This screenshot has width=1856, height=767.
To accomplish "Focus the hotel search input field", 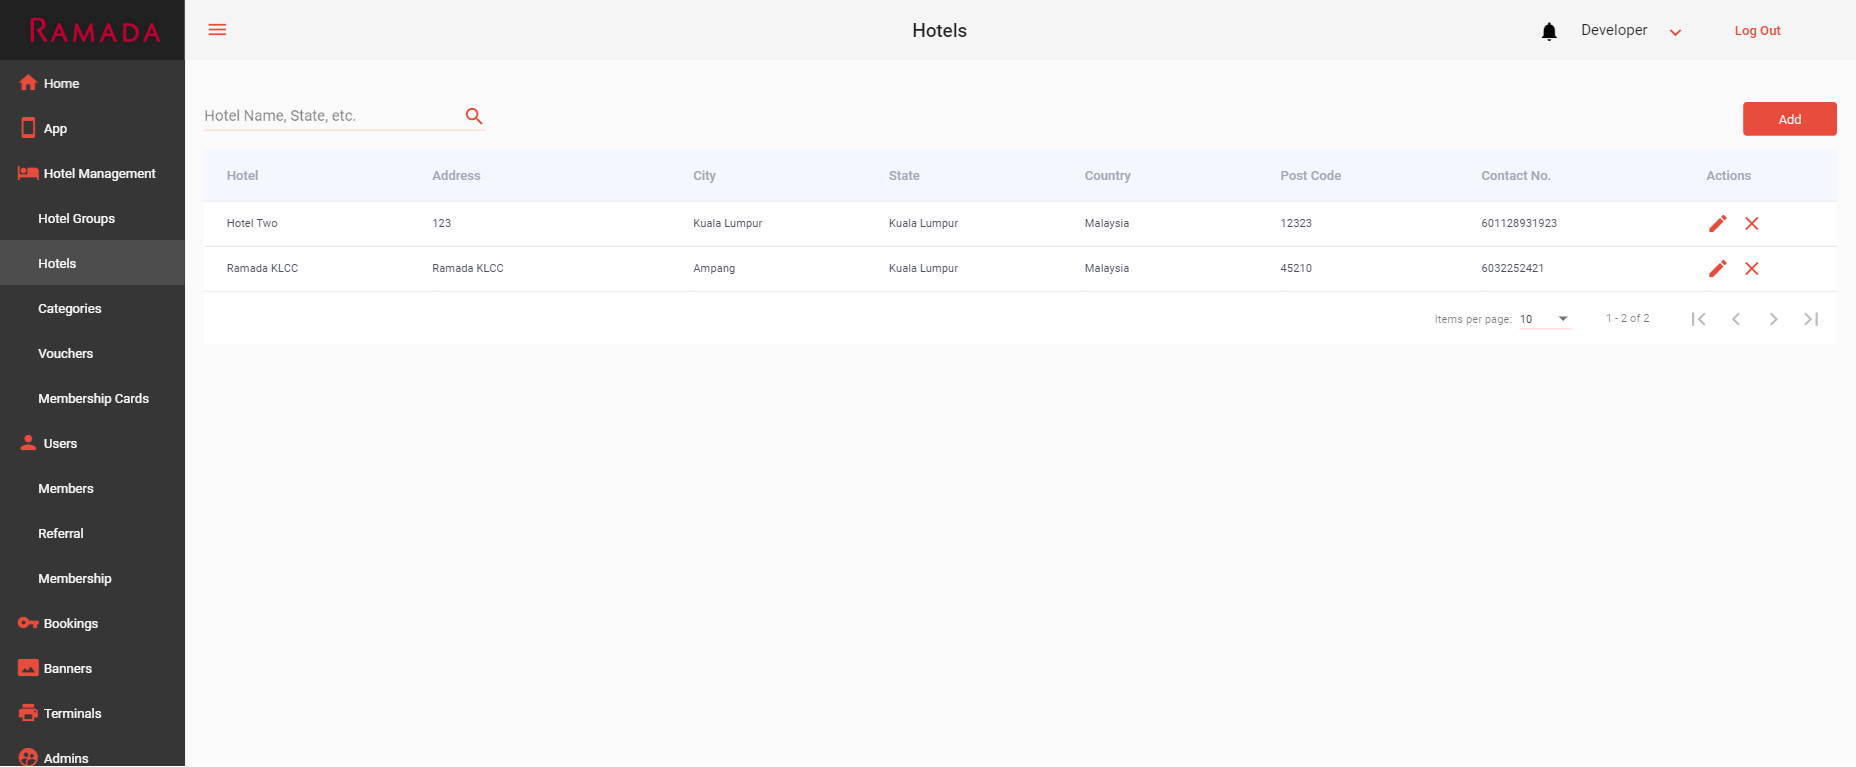I will 330,116.
